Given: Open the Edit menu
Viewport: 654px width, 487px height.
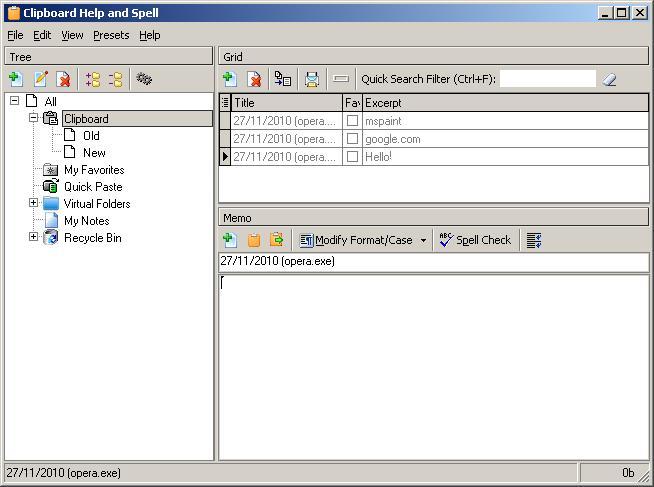Looking at the screenshot, I should pos(42,35).
